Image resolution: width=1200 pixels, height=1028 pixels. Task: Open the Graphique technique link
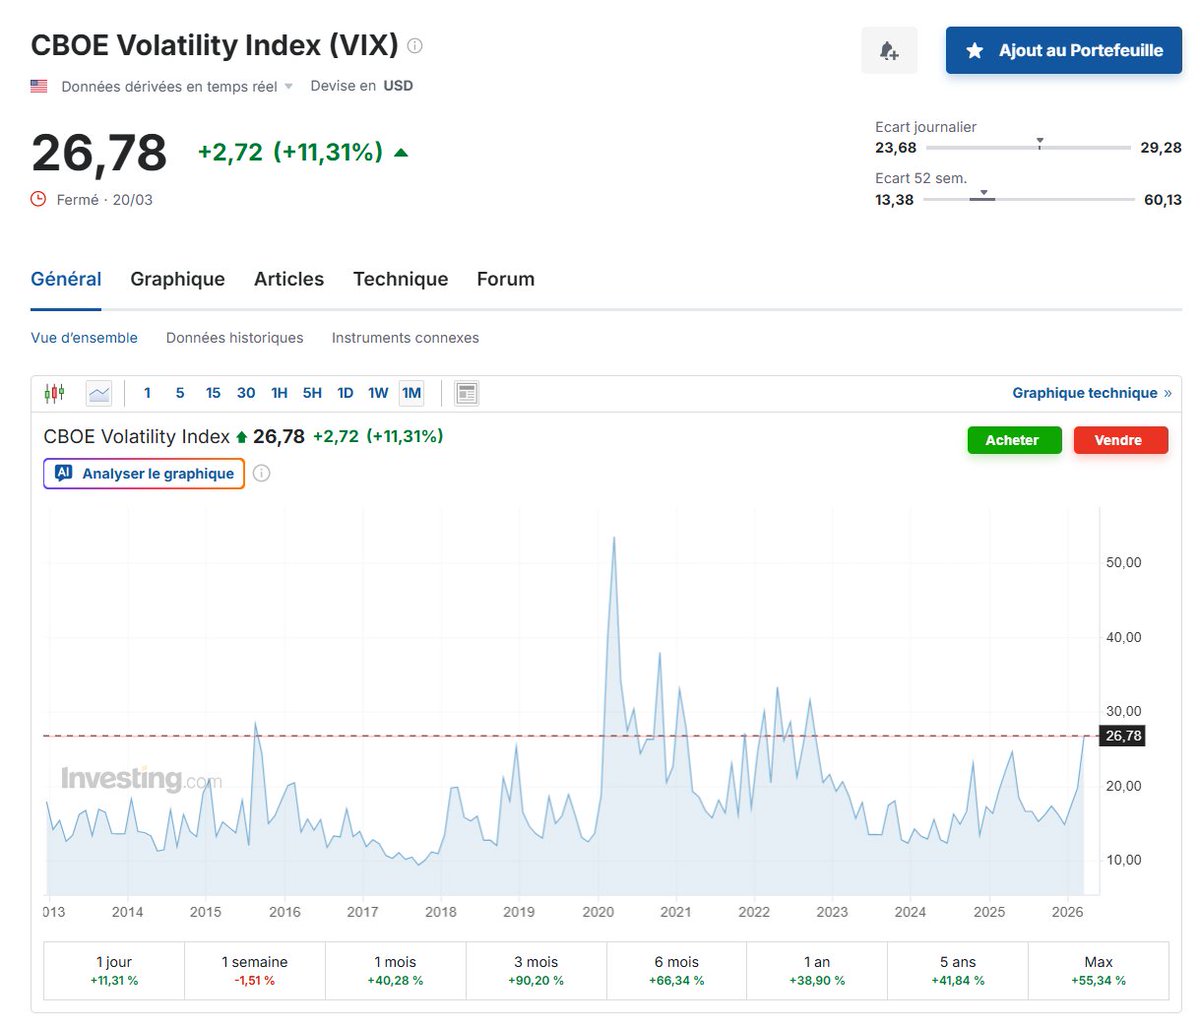[1091, 393]
